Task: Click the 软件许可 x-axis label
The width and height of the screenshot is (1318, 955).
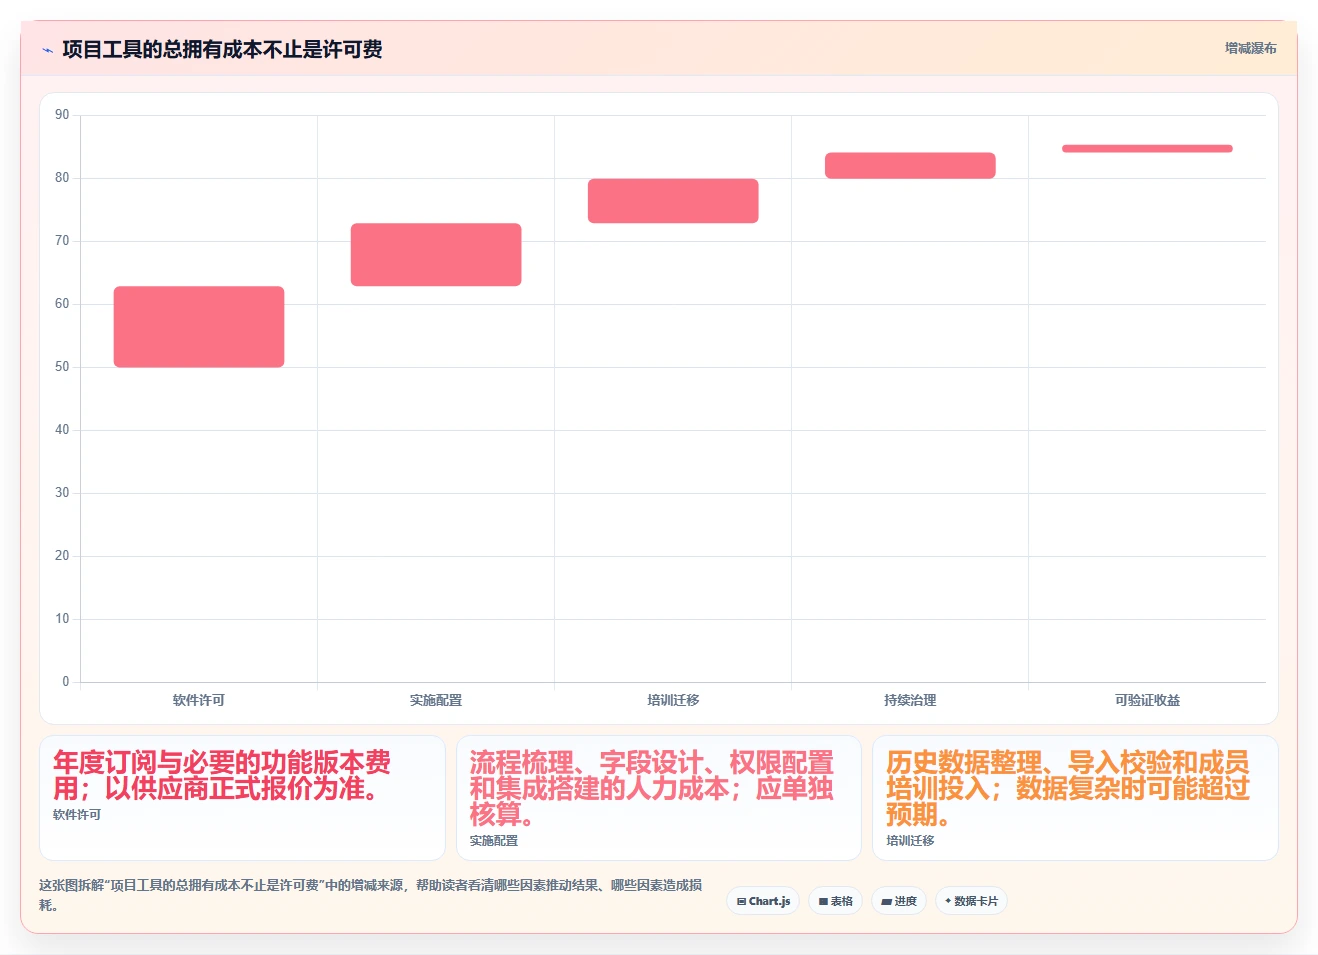Action: tap(199, 700)
